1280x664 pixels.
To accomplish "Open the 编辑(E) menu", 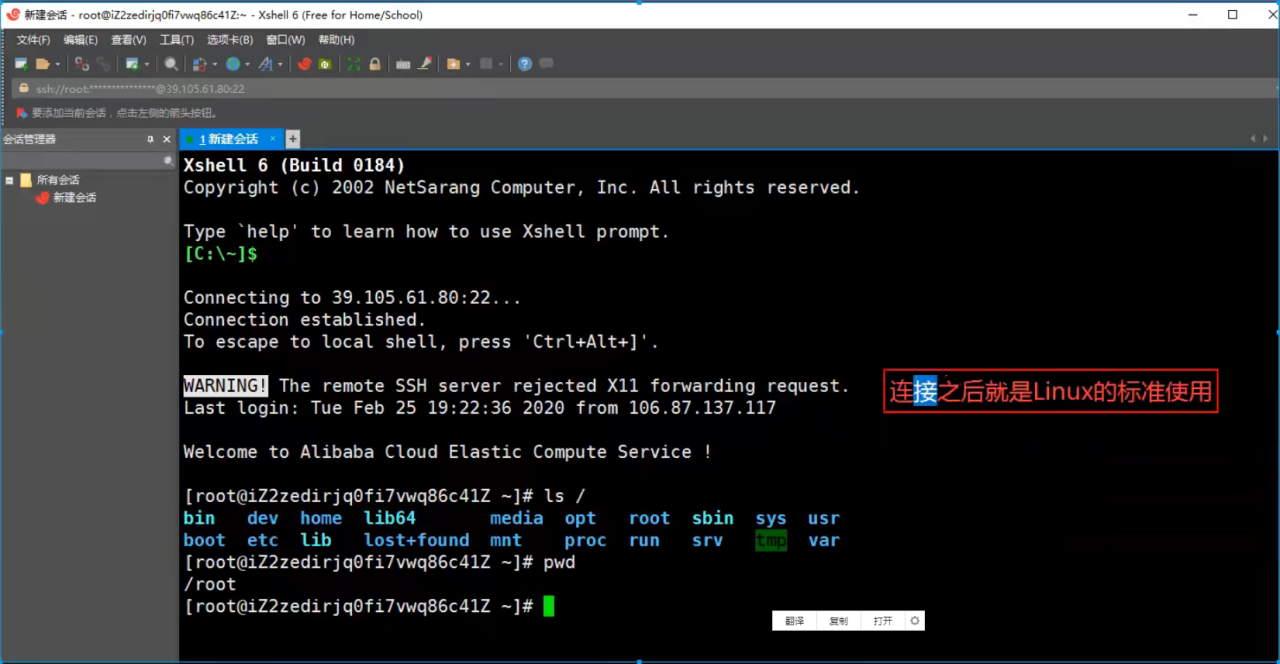I will click(x=81, y=40).
